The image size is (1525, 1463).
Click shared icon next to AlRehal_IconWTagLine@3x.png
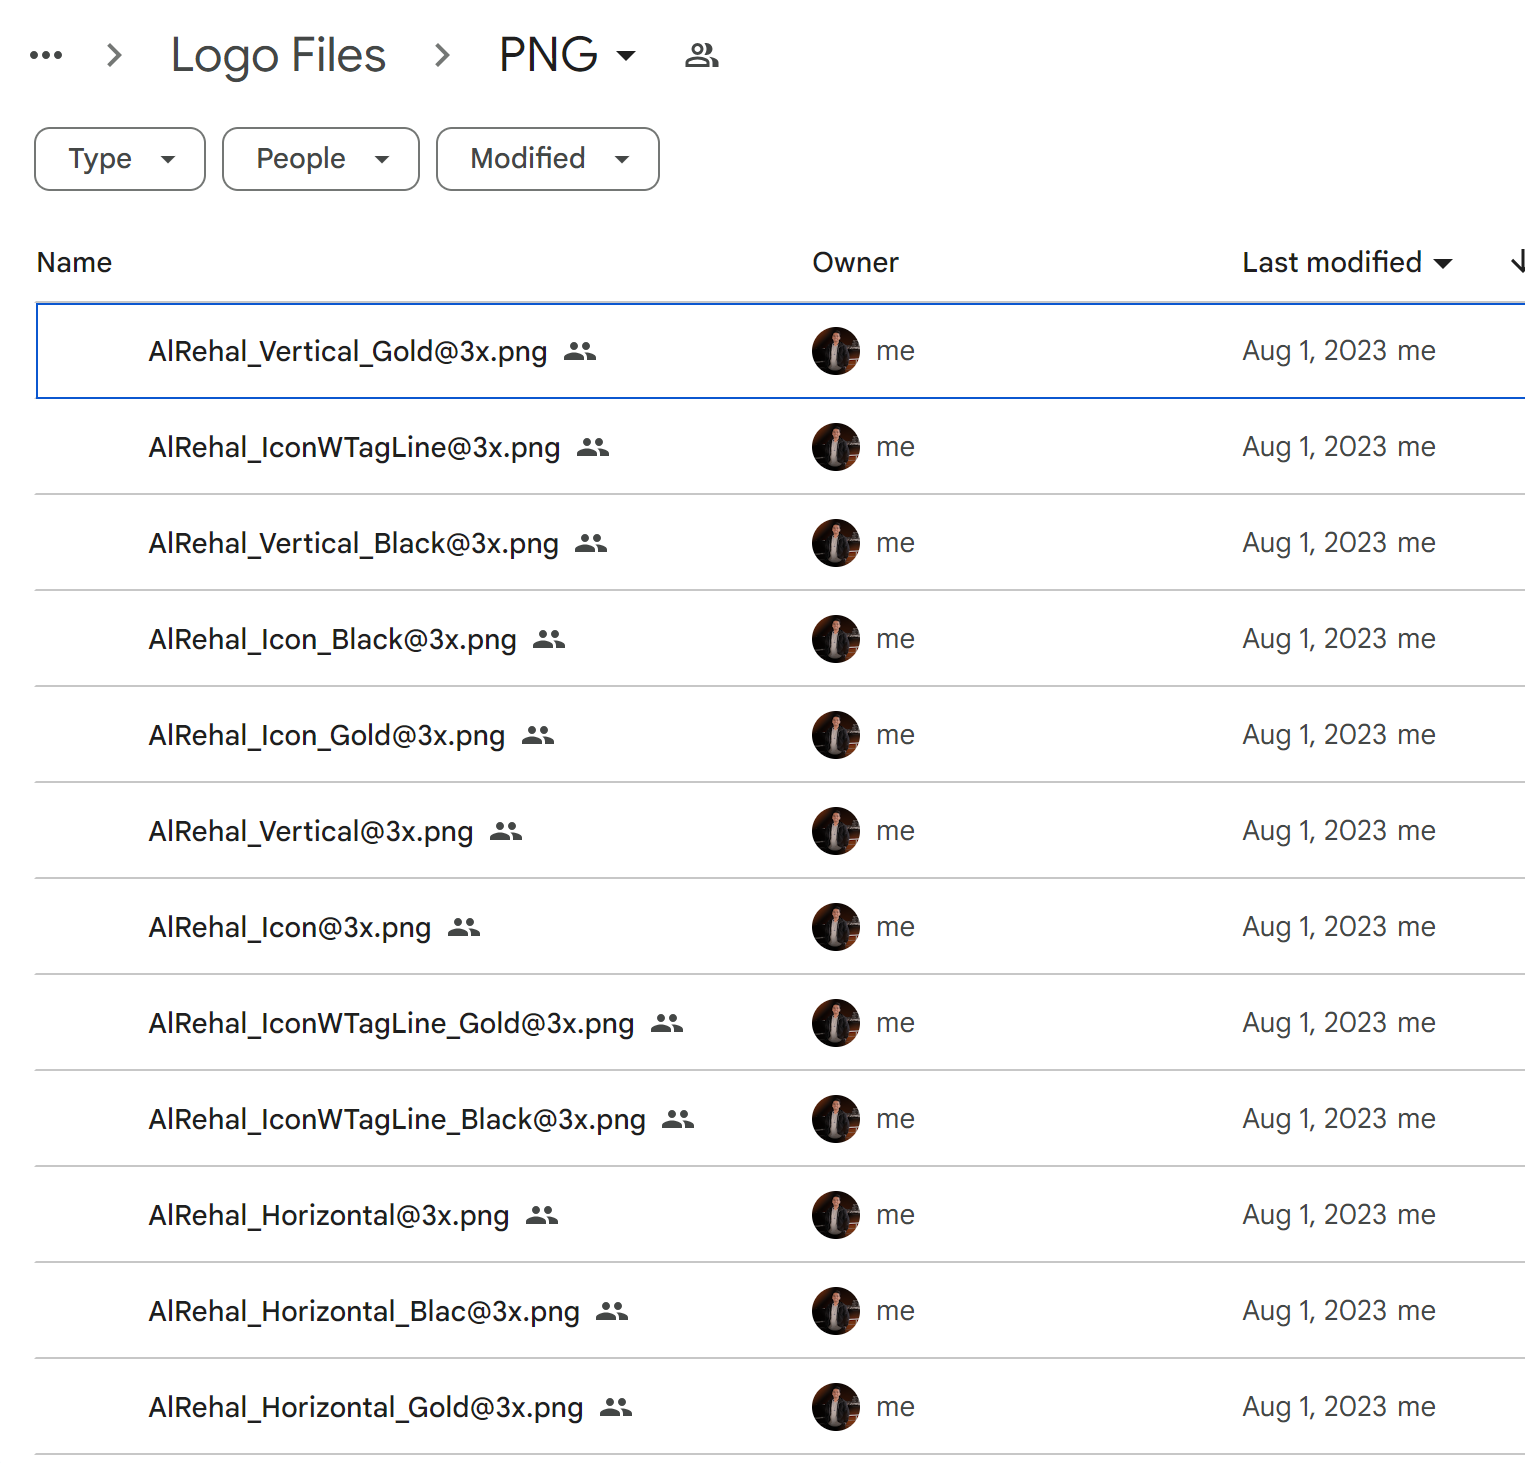click(x=593, y=447)
